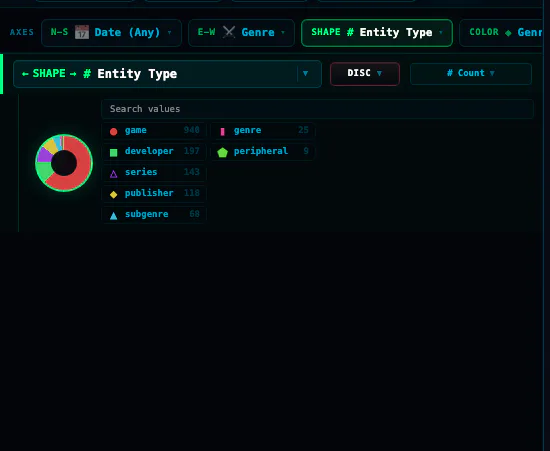The image size is (550, 451).
Task: Expand the Entity Type field dropdown arrow
Action: (x=306, y=74)
